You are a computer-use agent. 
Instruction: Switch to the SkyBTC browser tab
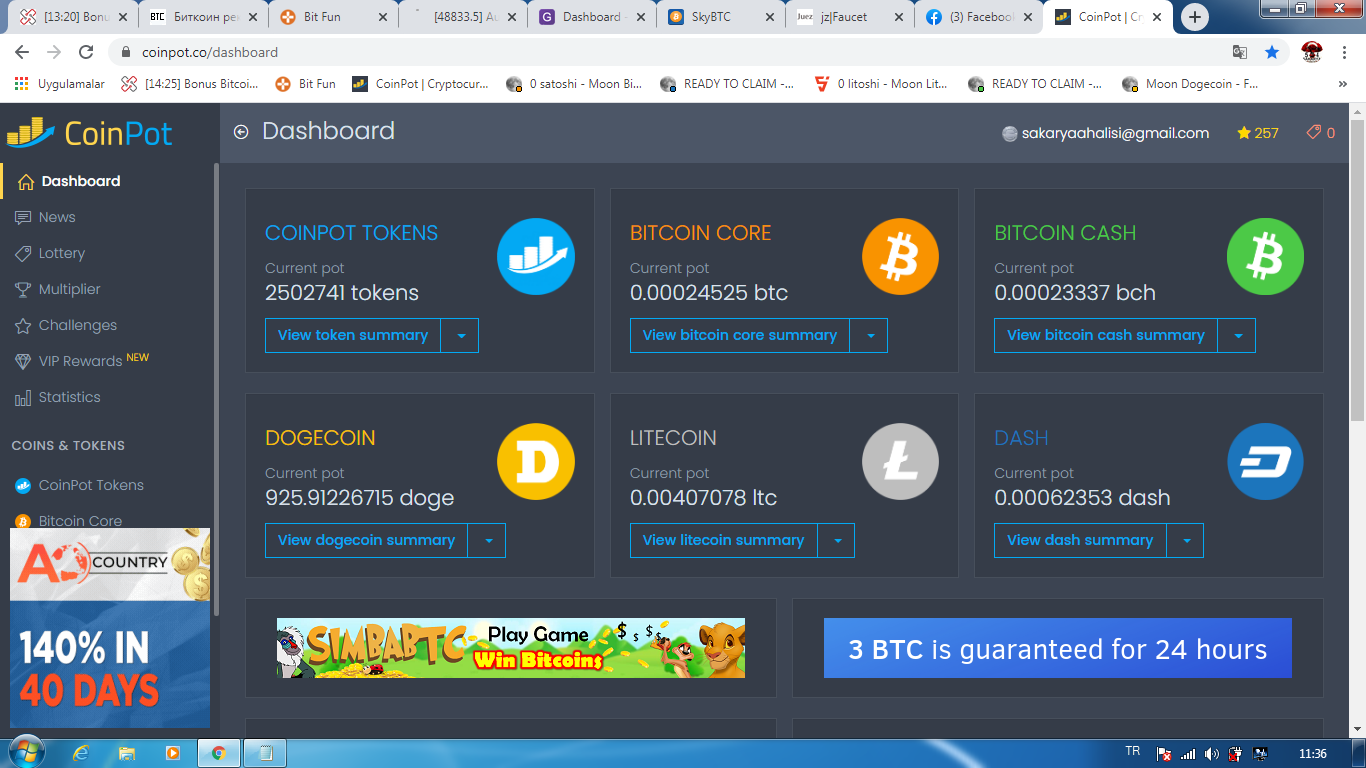coord(720,17)
